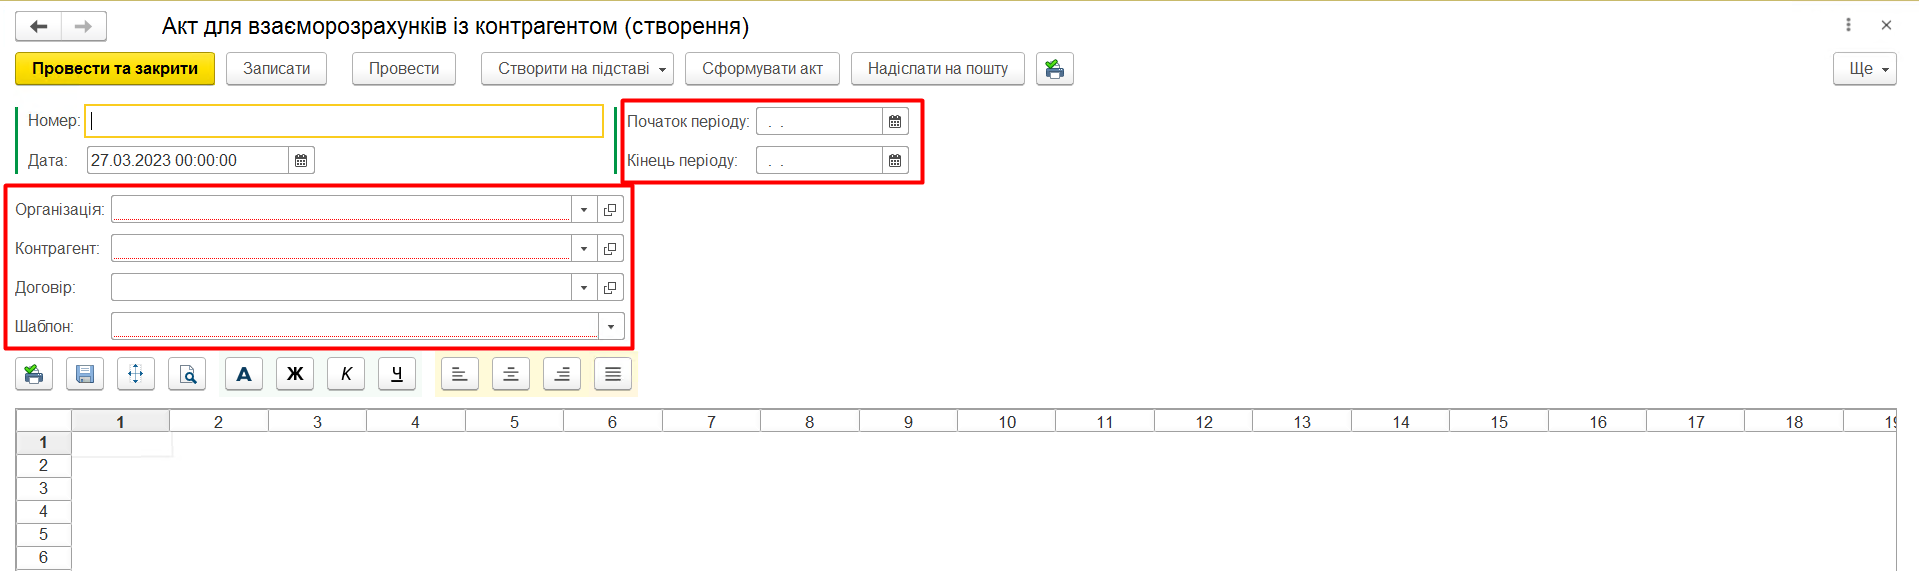
Task: Open calendar picker for Початок періоду
Action: coord(895,122)
